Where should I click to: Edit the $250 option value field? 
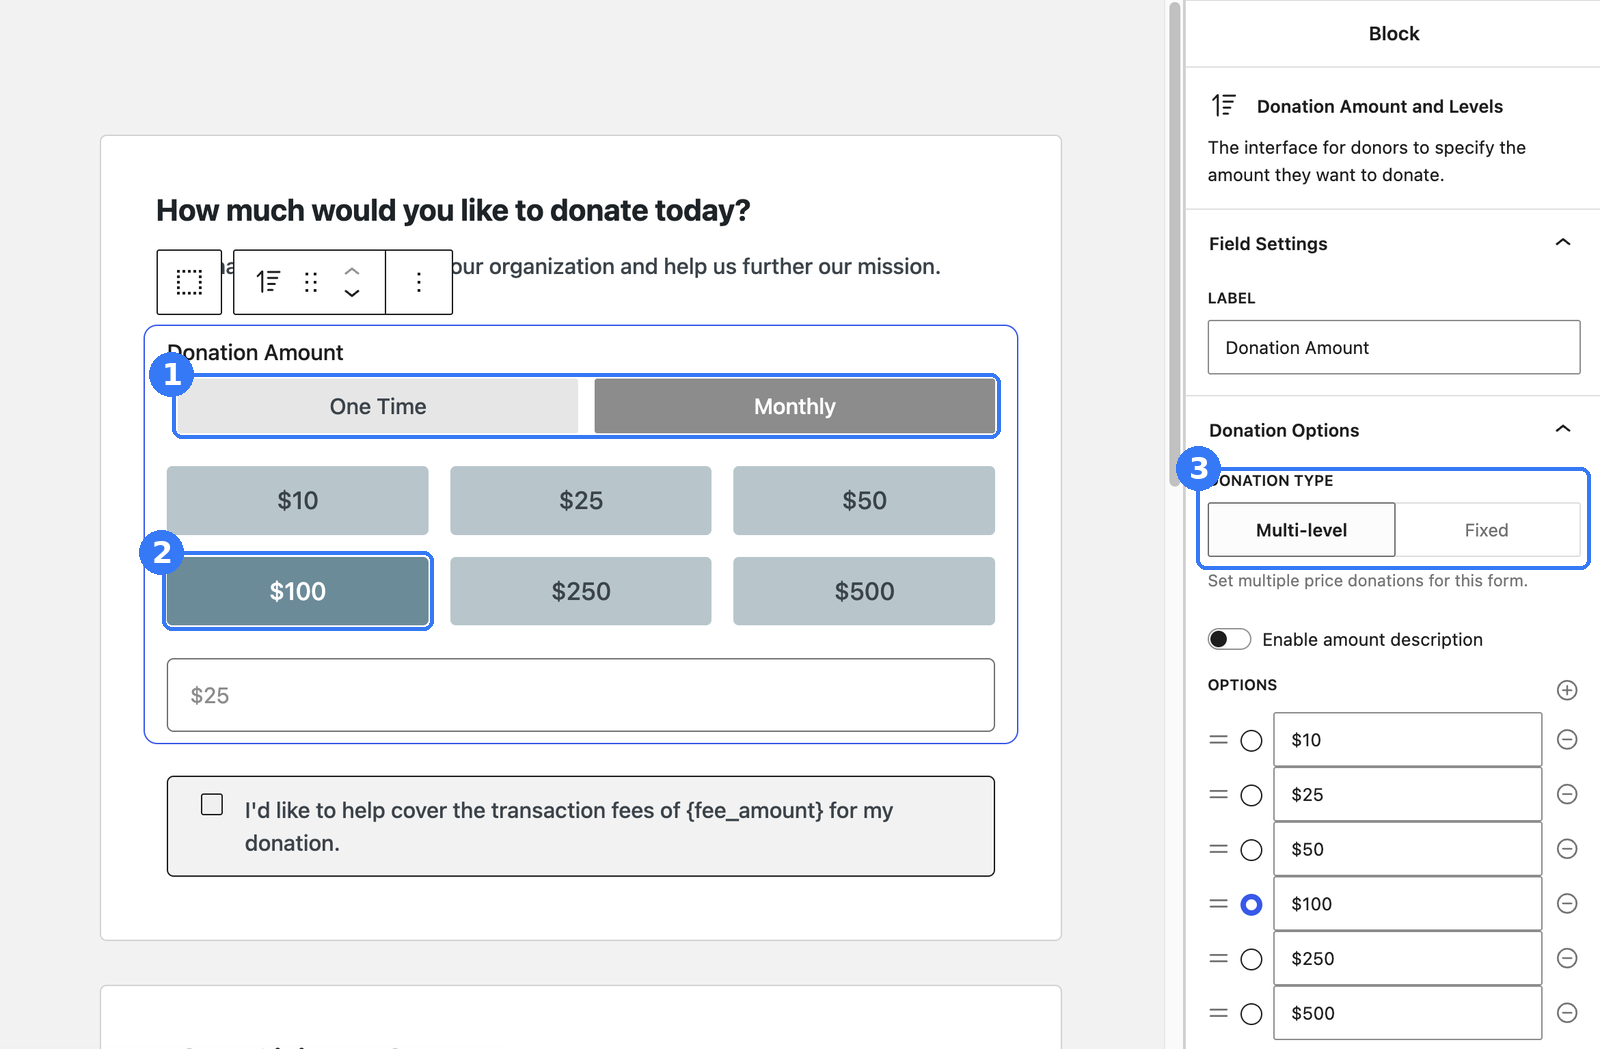1407,958
